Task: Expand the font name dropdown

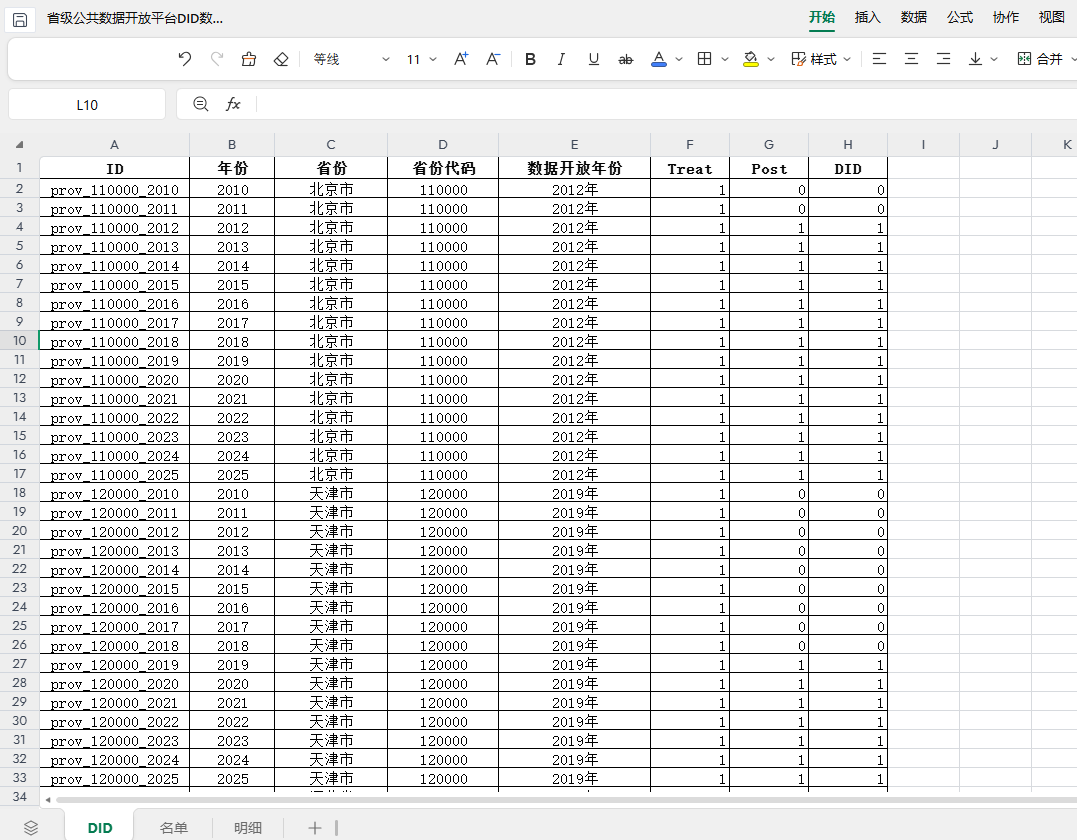Action: point(385,59)
